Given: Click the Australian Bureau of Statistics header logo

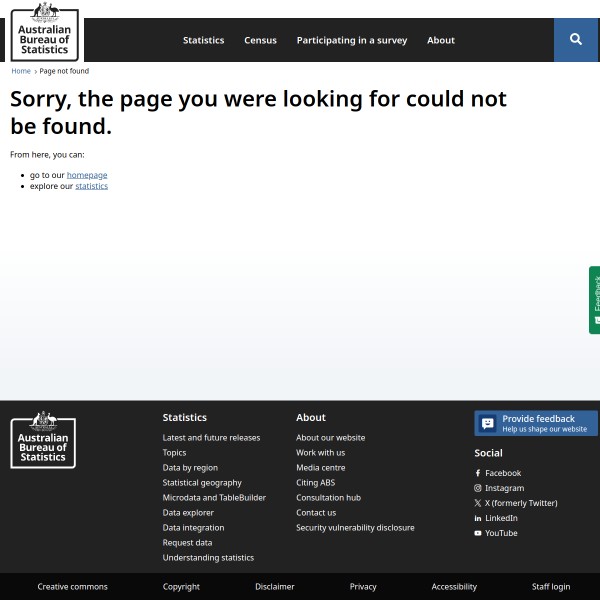Looking at the screenshot, I should click(44, 32).
